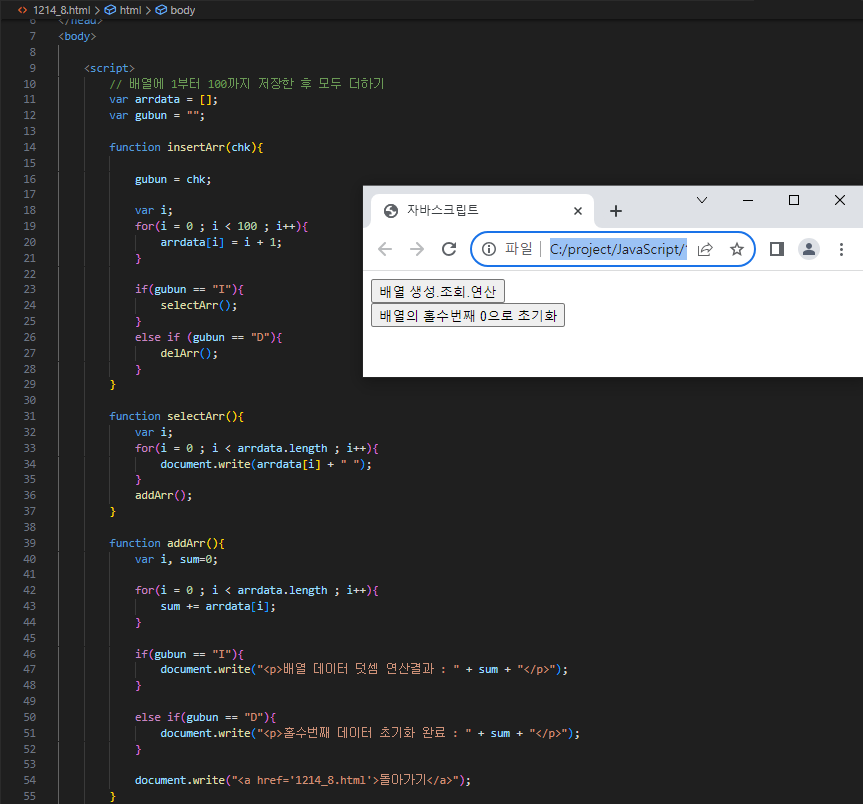Click the cube icon before html breadcrumb
This screenshot has height=804, width=863.
(x=110, y=10)
